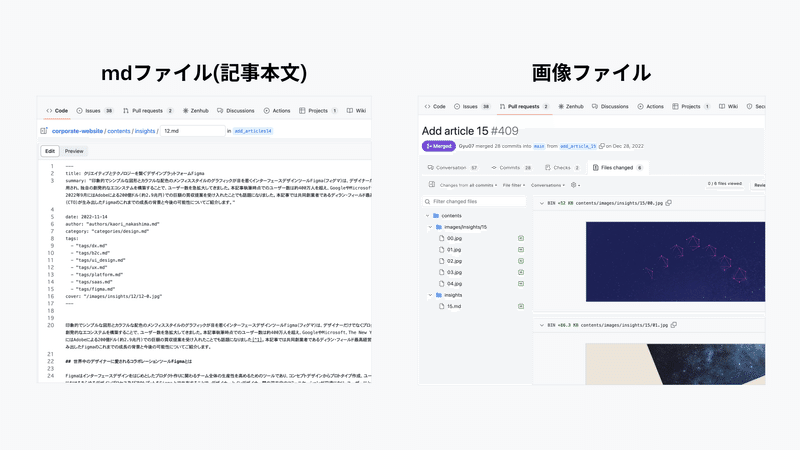Click the main base branch link
The height and width of the screenshot is (450, 800).
coord(539,146)
